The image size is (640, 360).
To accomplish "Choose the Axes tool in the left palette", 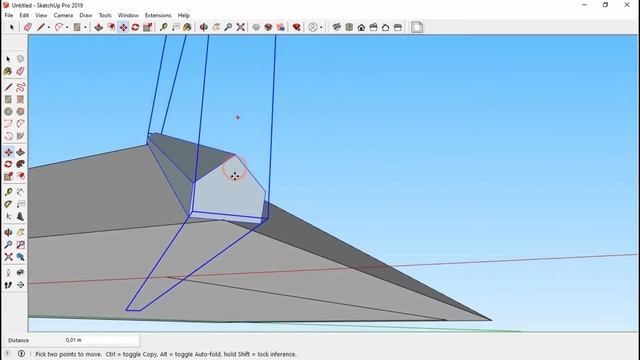I will tap(8, 216).
